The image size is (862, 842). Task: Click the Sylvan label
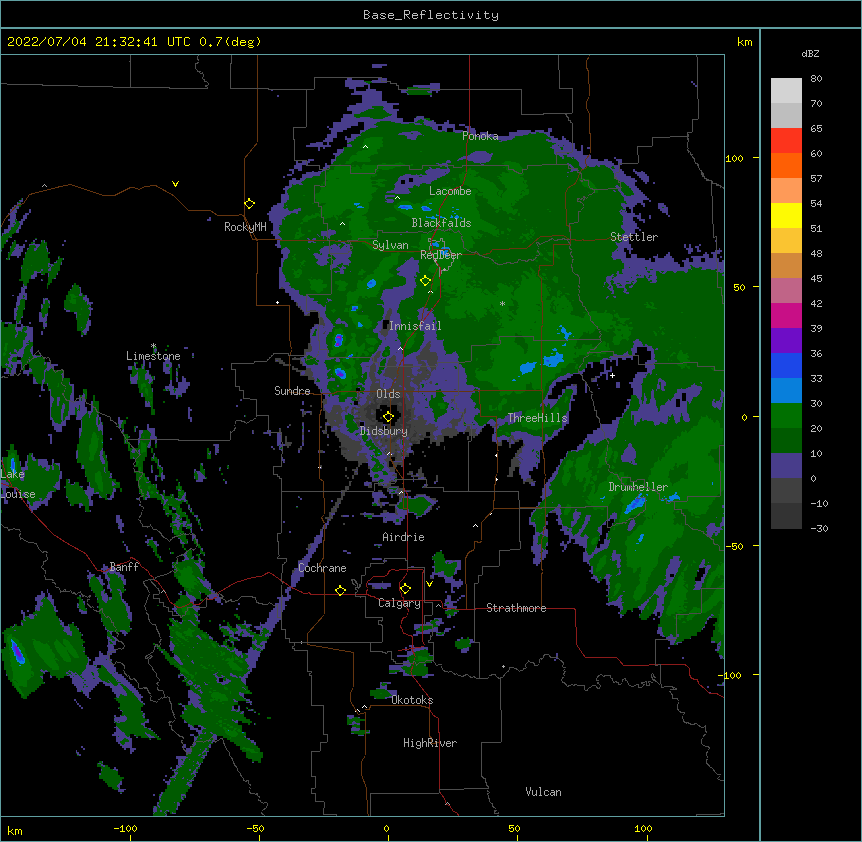click(390, 245)
